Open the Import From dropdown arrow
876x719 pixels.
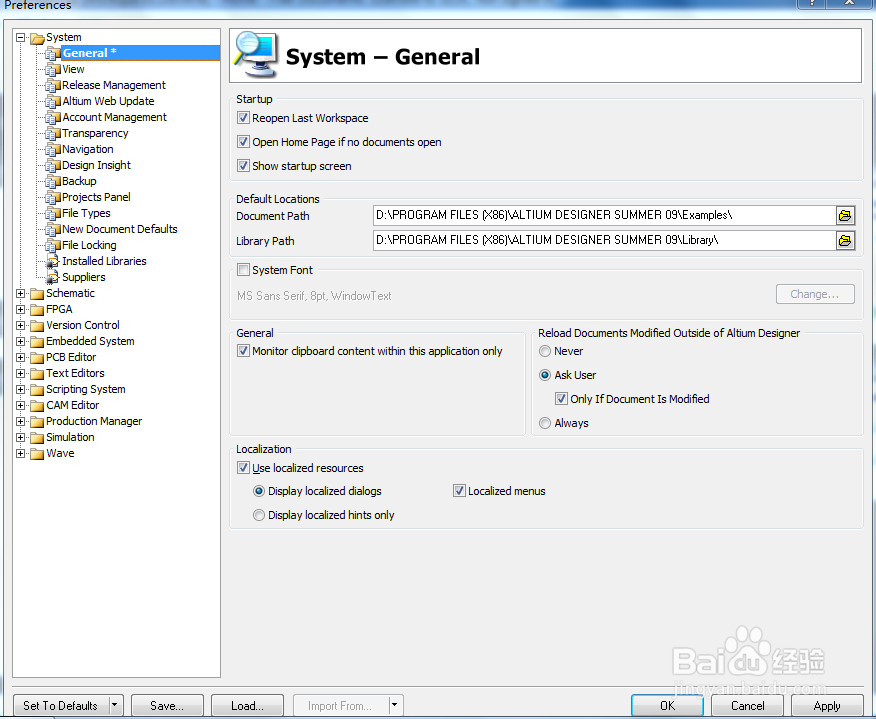pyautogui.click(x=395, y=706)
